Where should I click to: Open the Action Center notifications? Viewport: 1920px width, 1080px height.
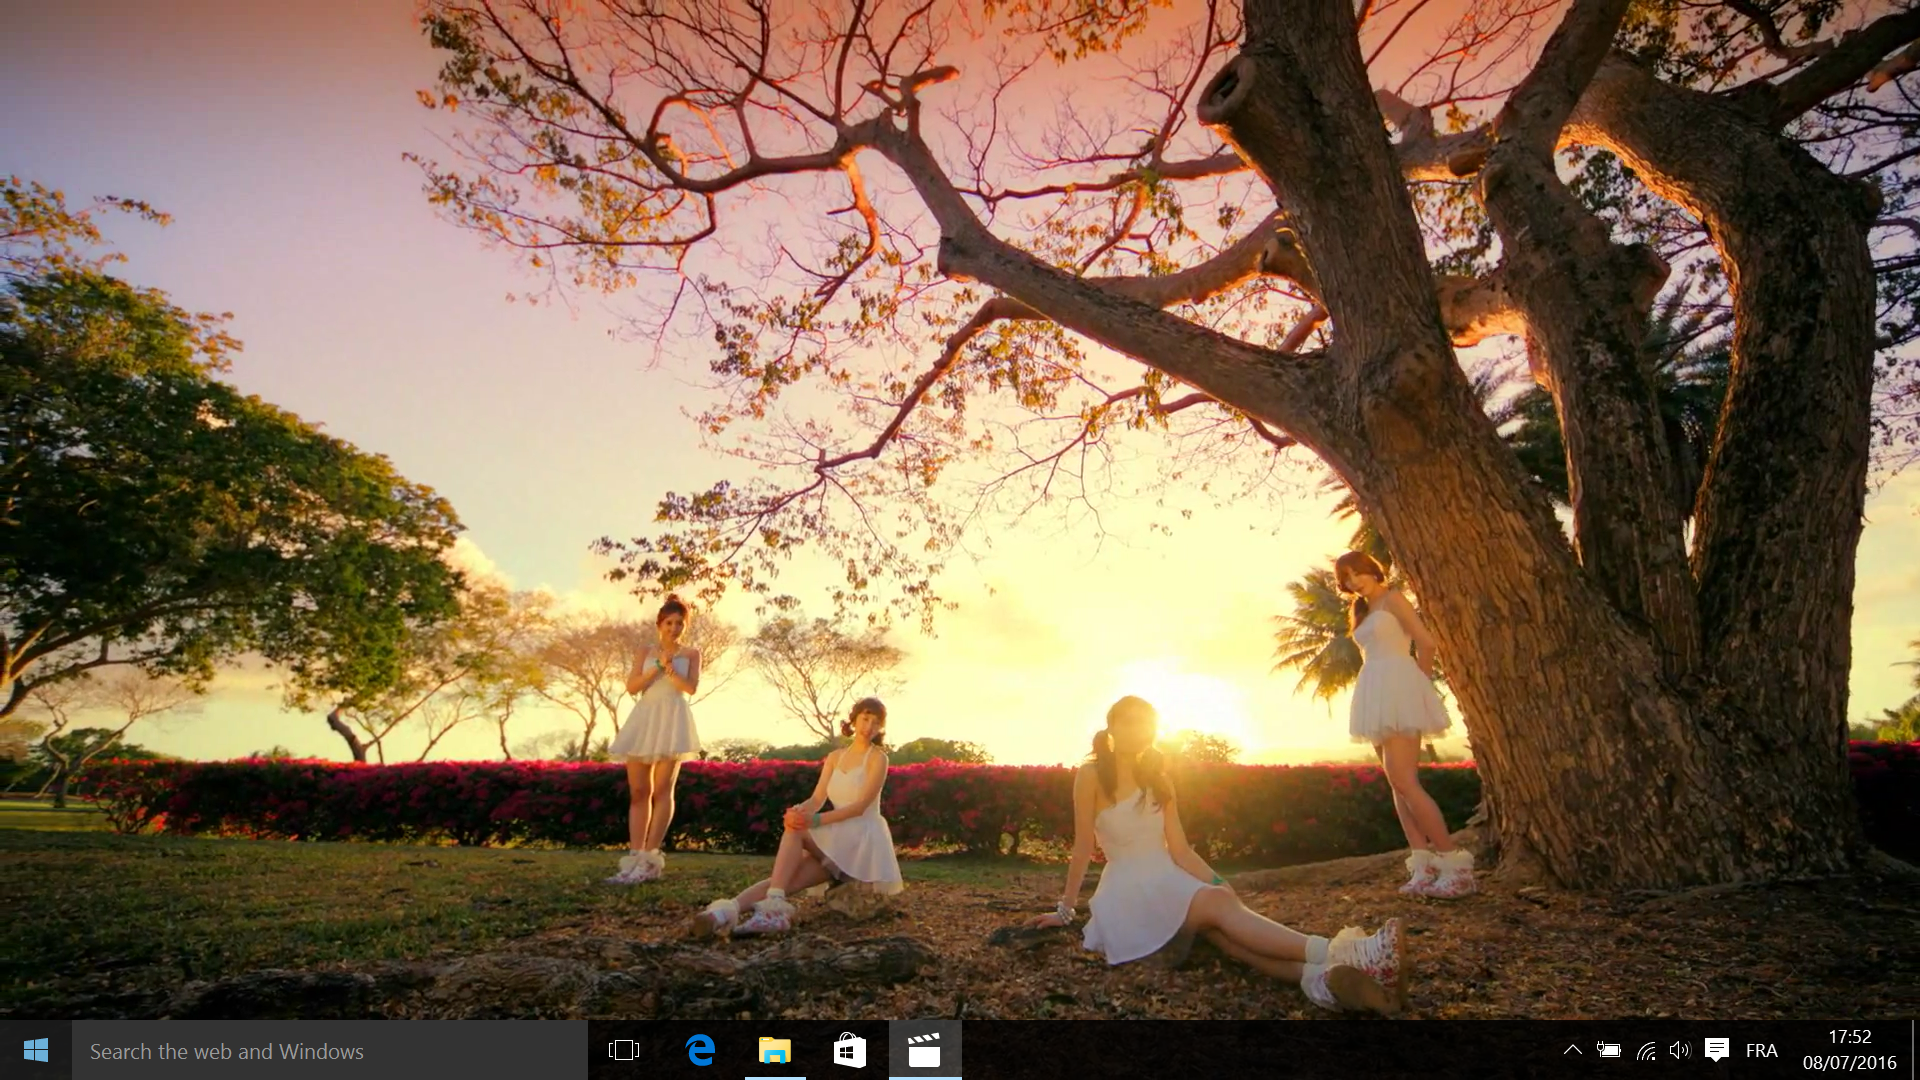(x=1717, y=1050)
